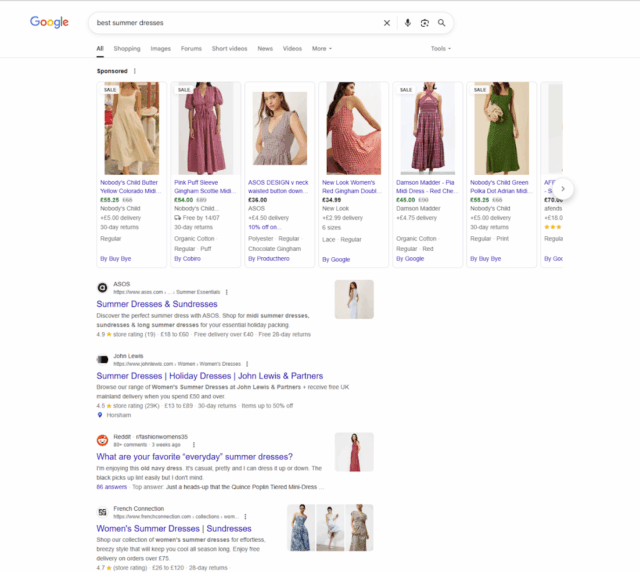Switch to the Short videos tab
This screenshot has width=640, height=573.
pyautogui.click(x=229, y=49)
